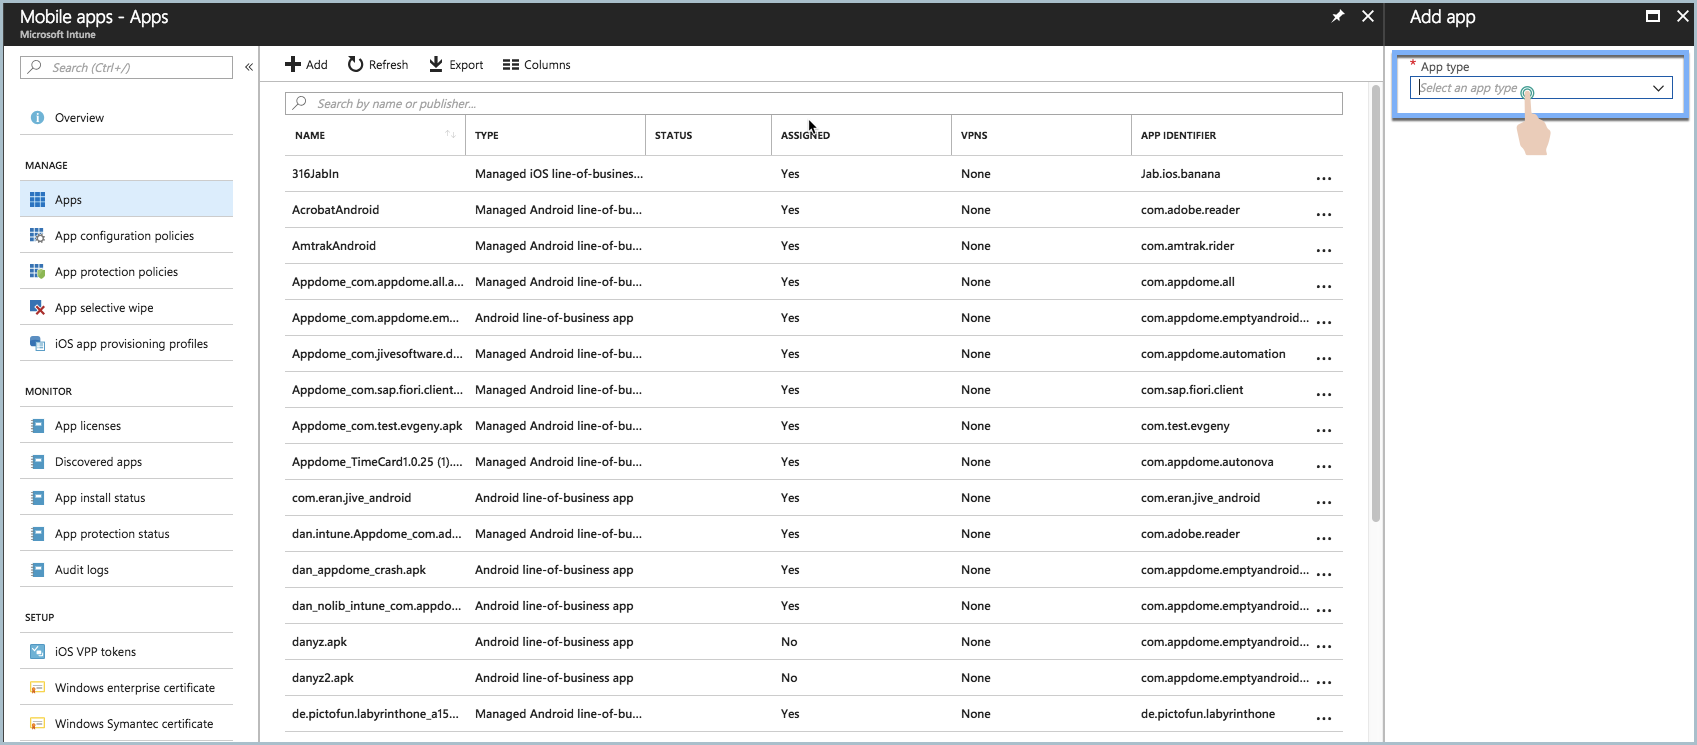
Task: Open ellipsis menu for dan_appdome_crash.apk row
Action: coord(1324,574)
